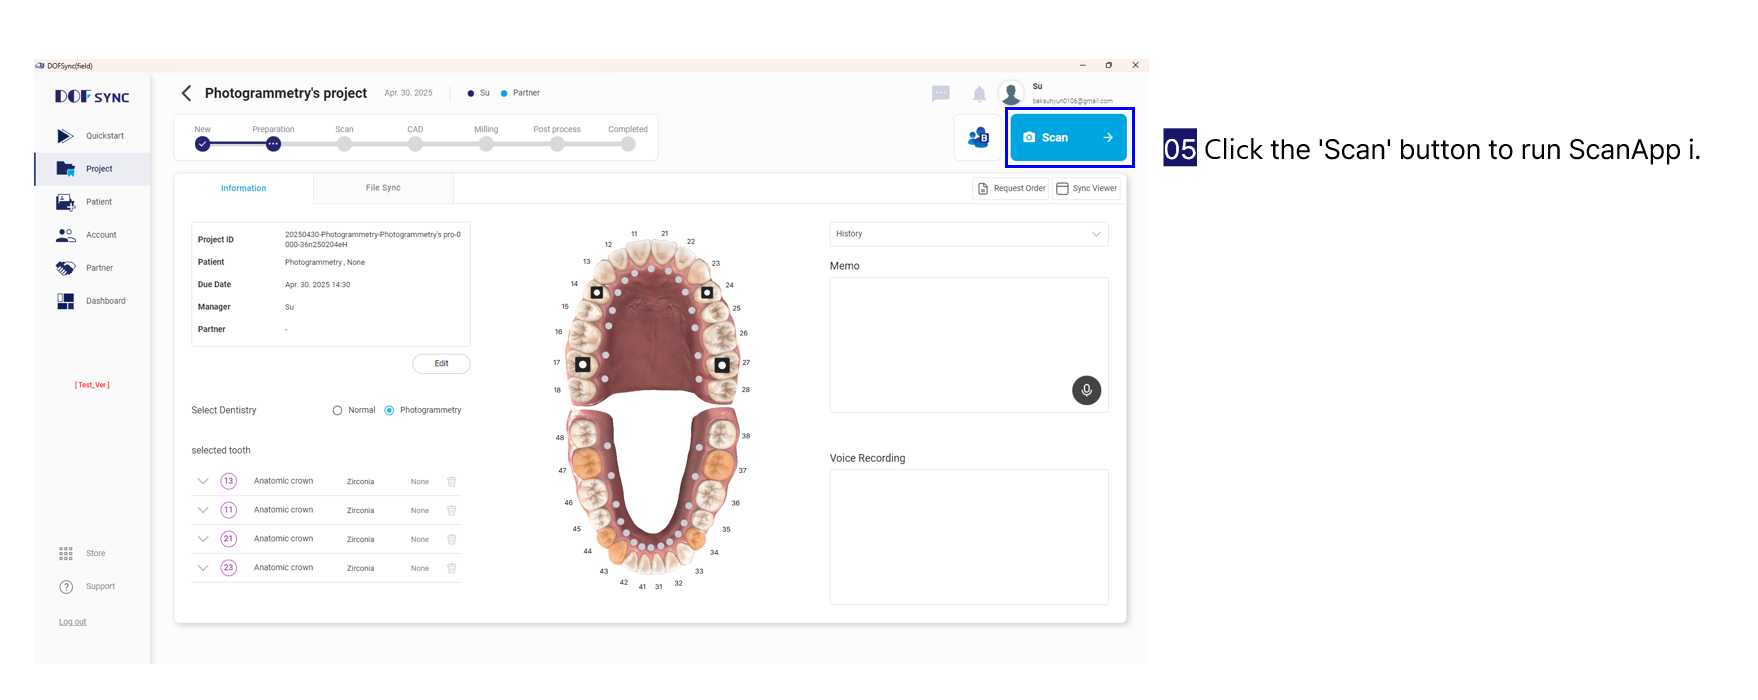The width and height of the screenshot is (1758, 700).
Task: Click the partner share icon beside Scan
Action: 978,138
